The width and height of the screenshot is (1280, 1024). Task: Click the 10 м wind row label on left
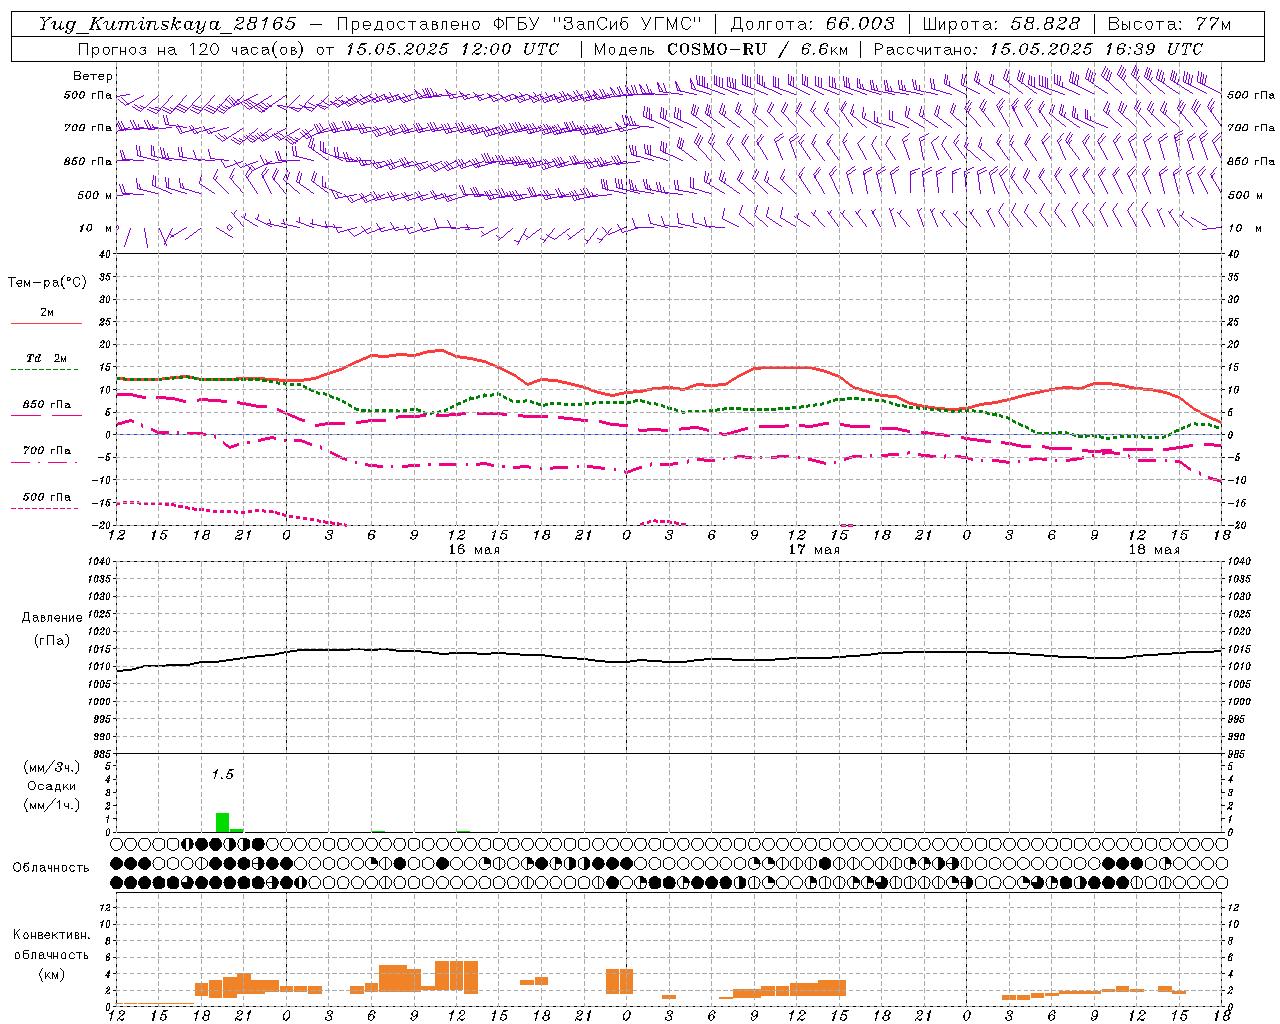[x=95, y=229]
